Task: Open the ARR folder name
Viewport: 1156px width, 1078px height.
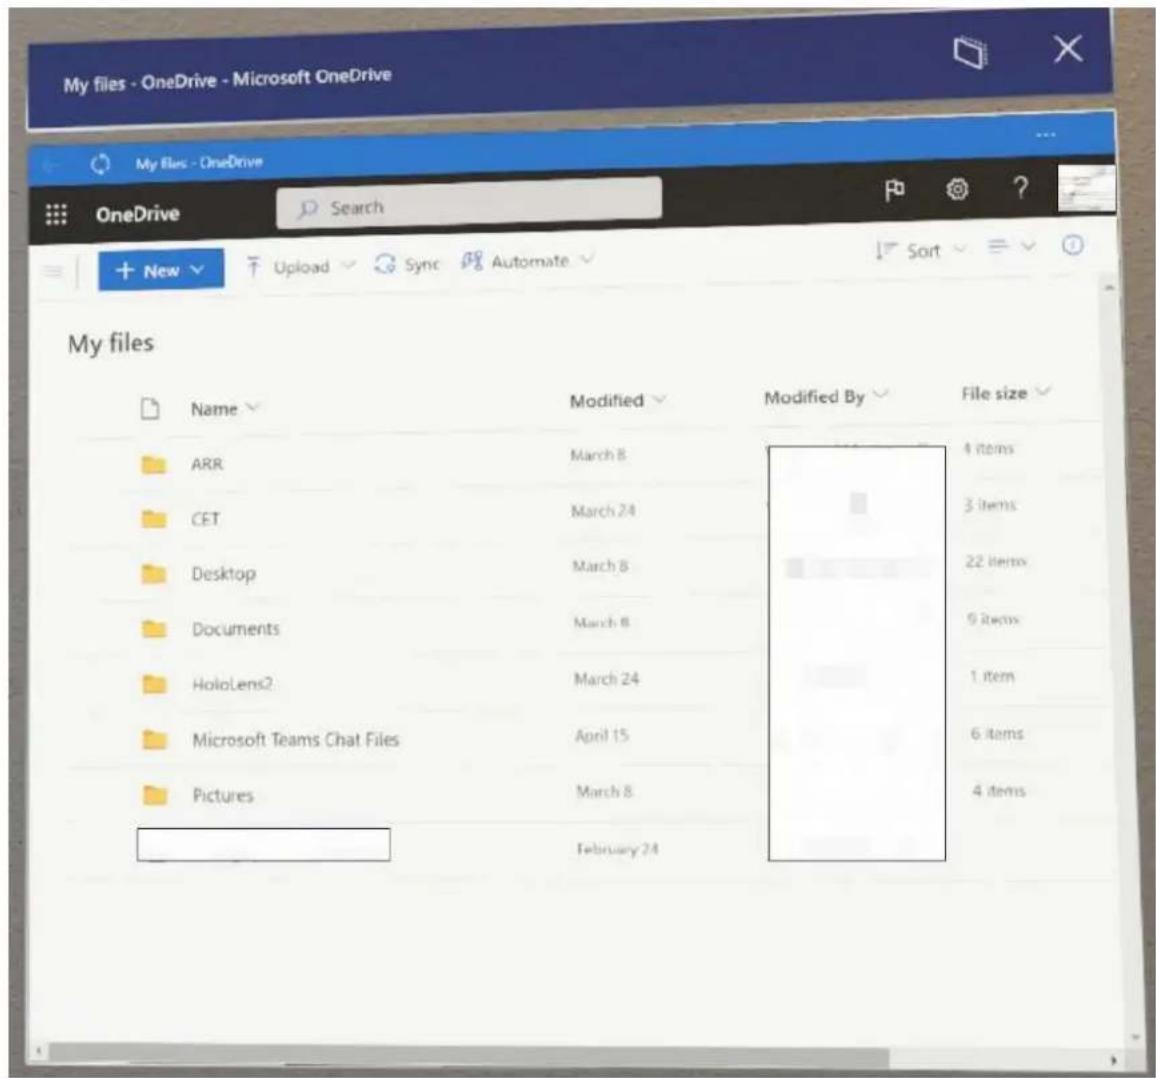Action: (x=206, y=464)
